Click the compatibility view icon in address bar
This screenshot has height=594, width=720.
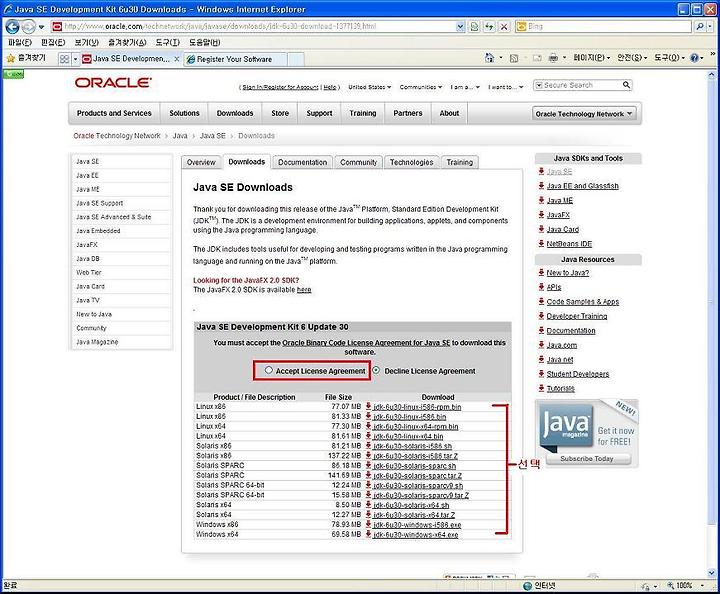[474, 27]
